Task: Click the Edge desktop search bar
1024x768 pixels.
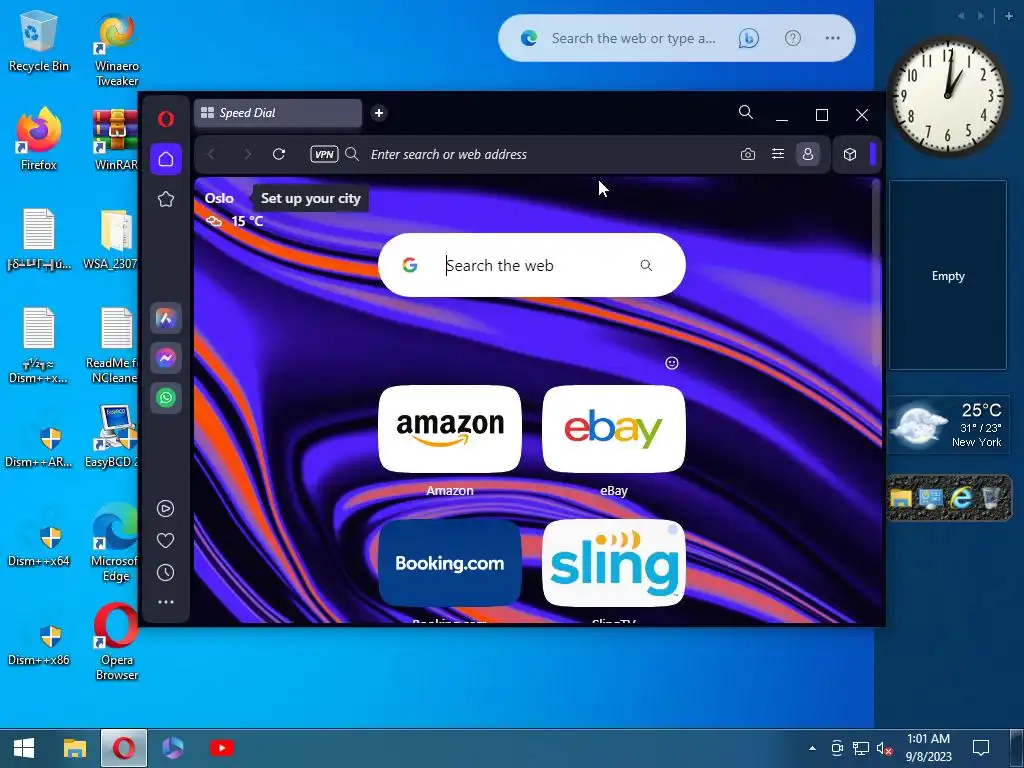Action: tap(677, 39)
